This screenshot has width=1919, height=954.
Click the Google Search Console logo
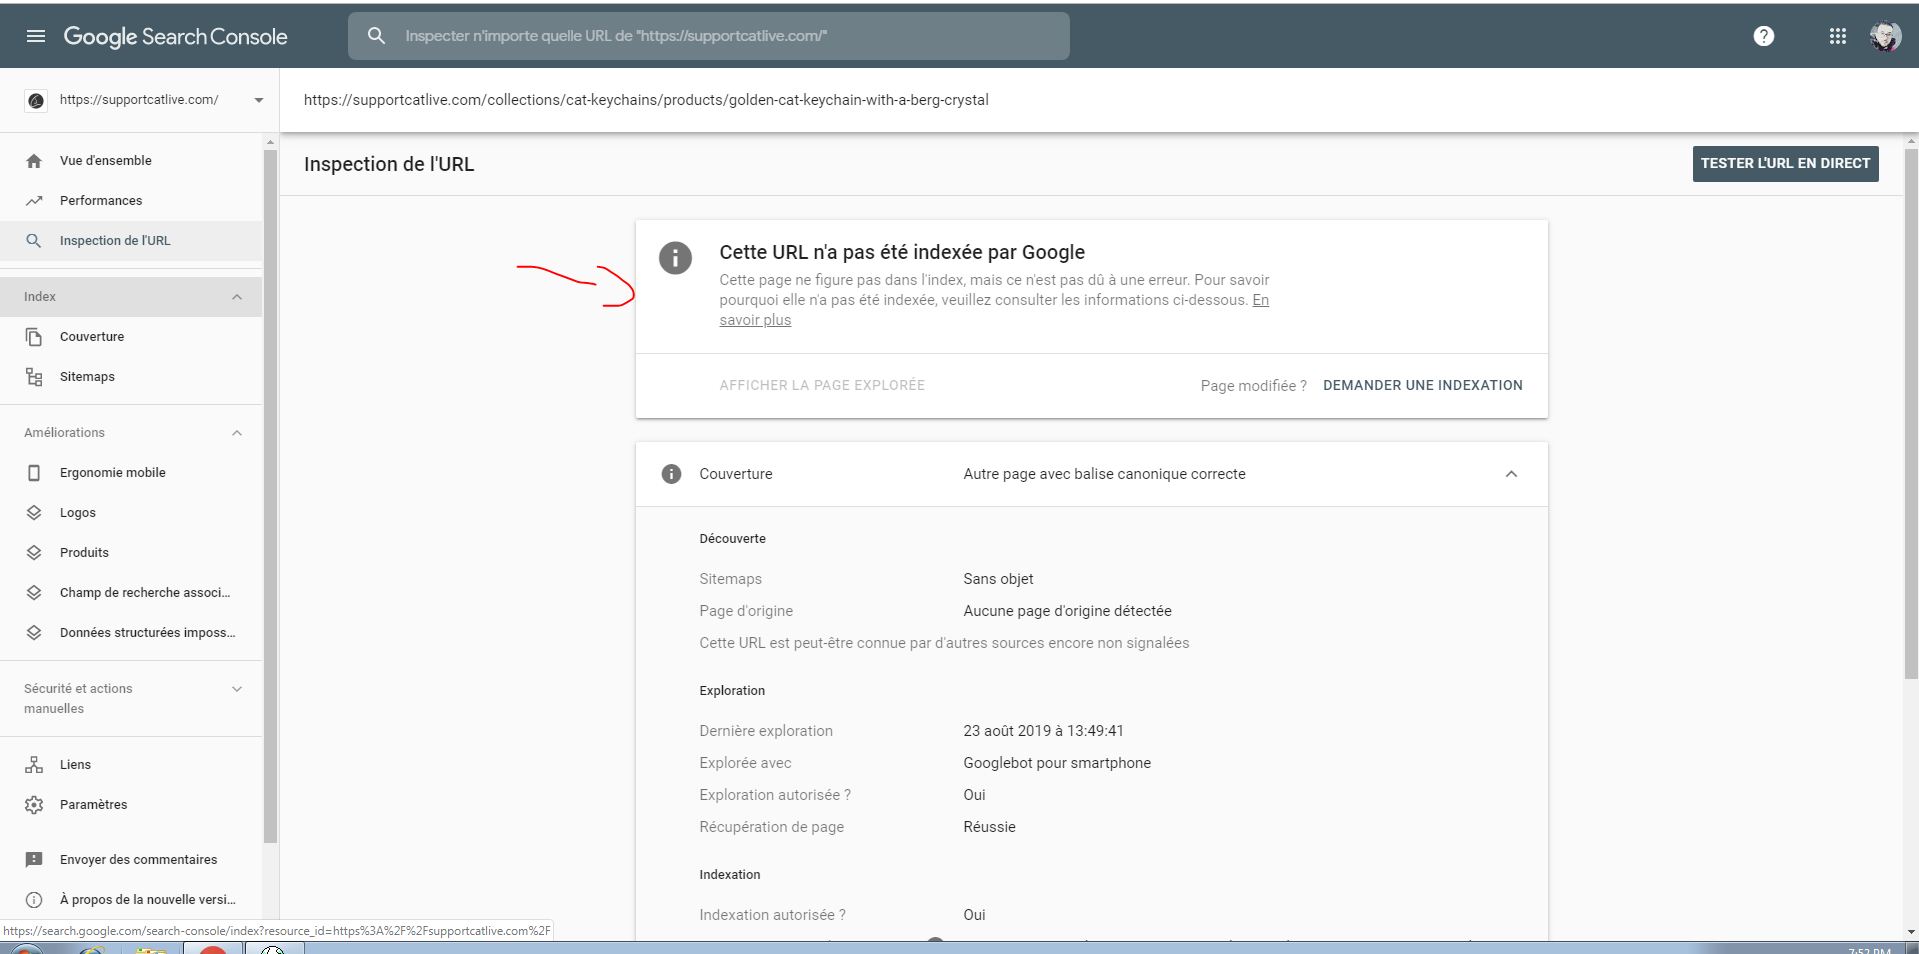click(x=175, y=37)
